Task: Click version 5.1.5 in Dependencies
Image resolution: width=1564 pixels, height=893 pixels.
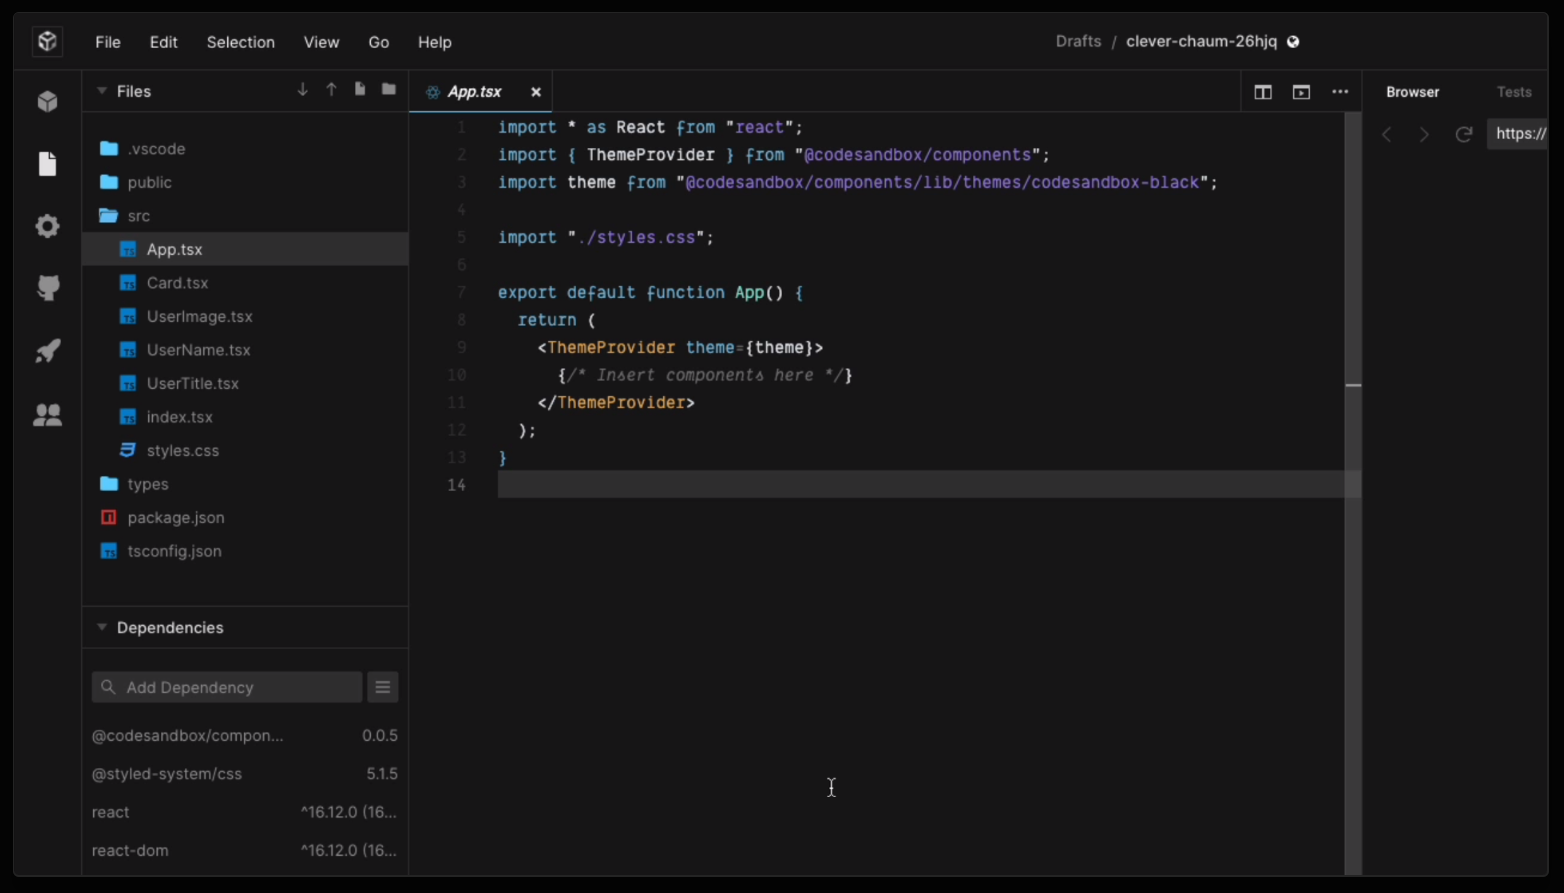Action: click(382, 774)
